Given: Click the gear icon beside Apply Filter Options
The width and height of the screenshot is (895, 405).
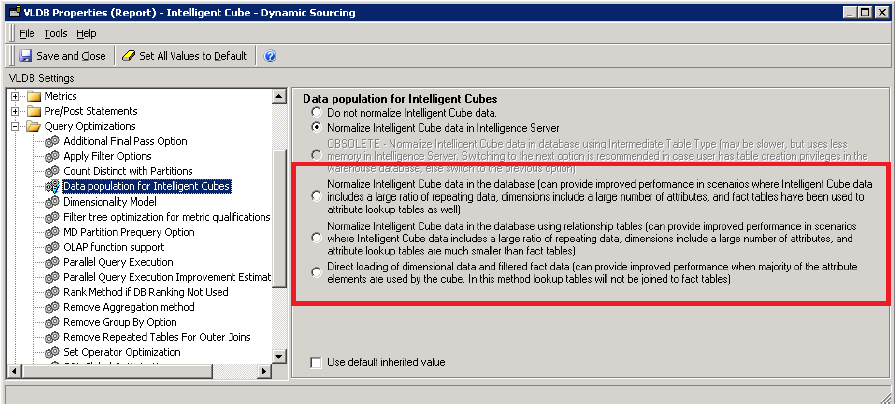Looking at the screenshot, I should click(x=52, y=156).
